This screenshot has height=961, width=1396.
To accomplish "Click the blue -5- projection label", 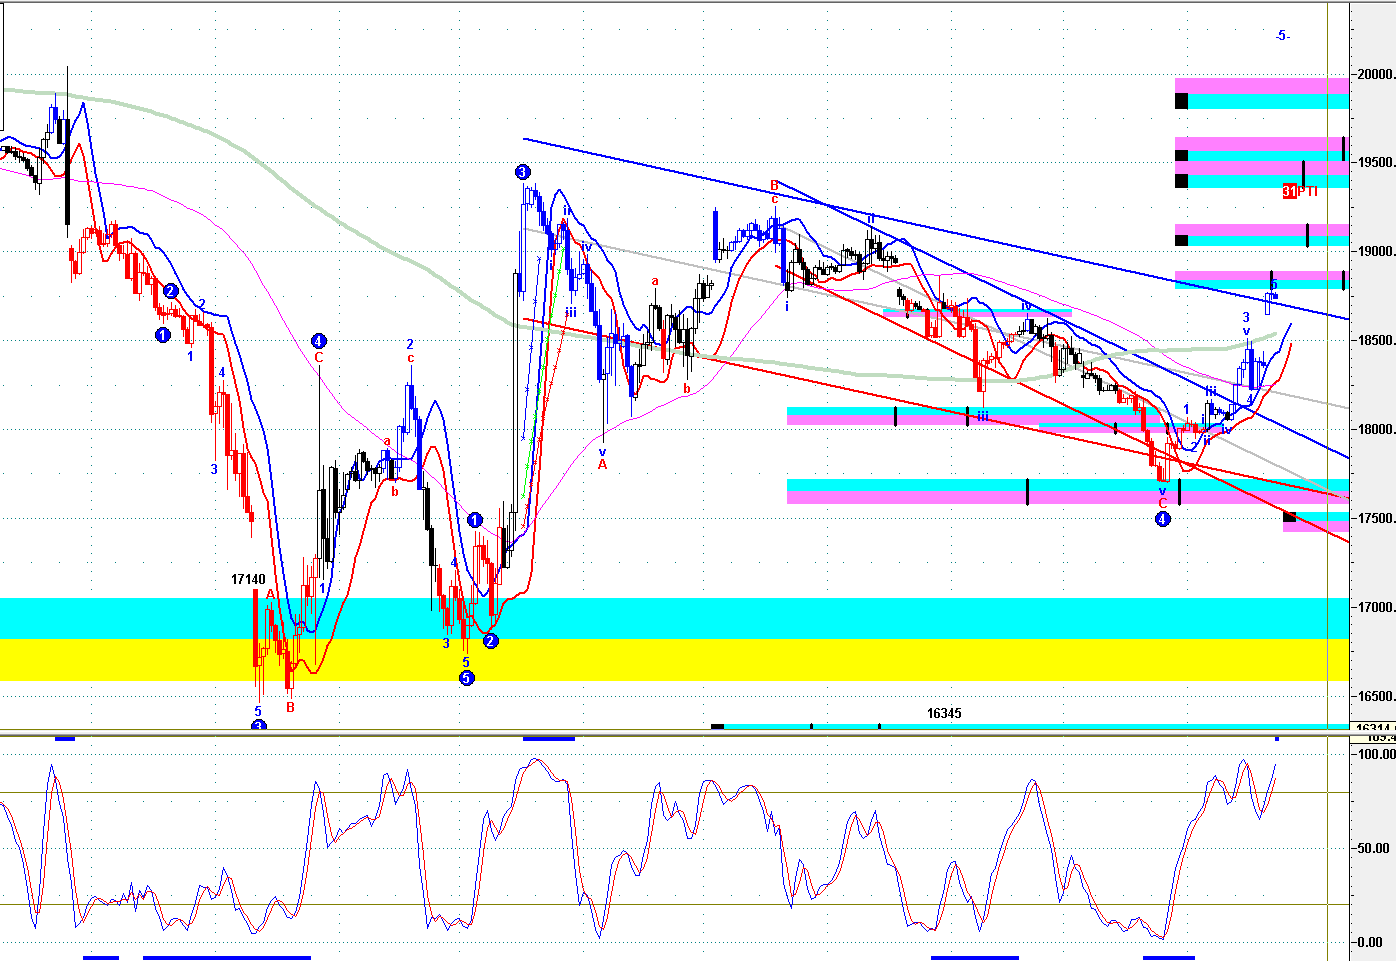I will click(1282, 36).
